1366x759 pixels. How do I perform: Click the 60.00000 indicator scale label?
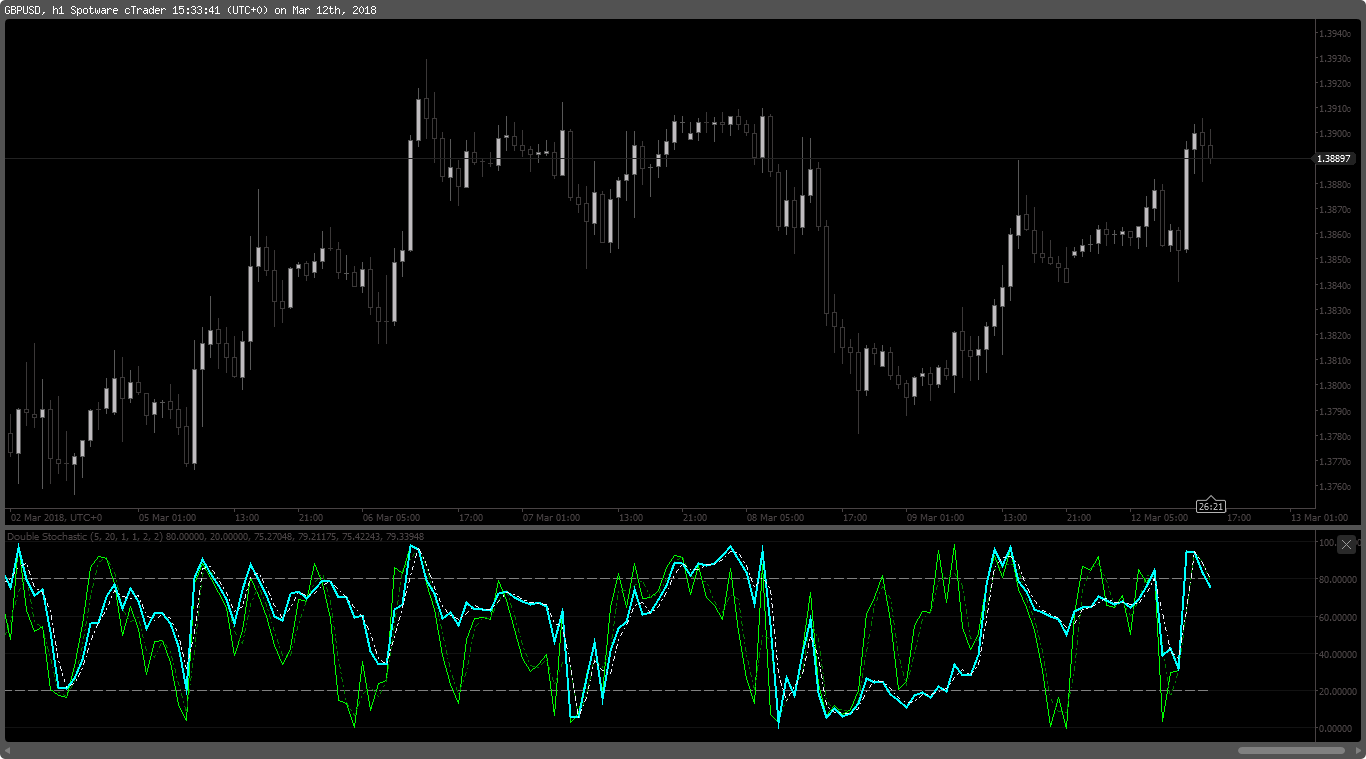coord(1338,617)
